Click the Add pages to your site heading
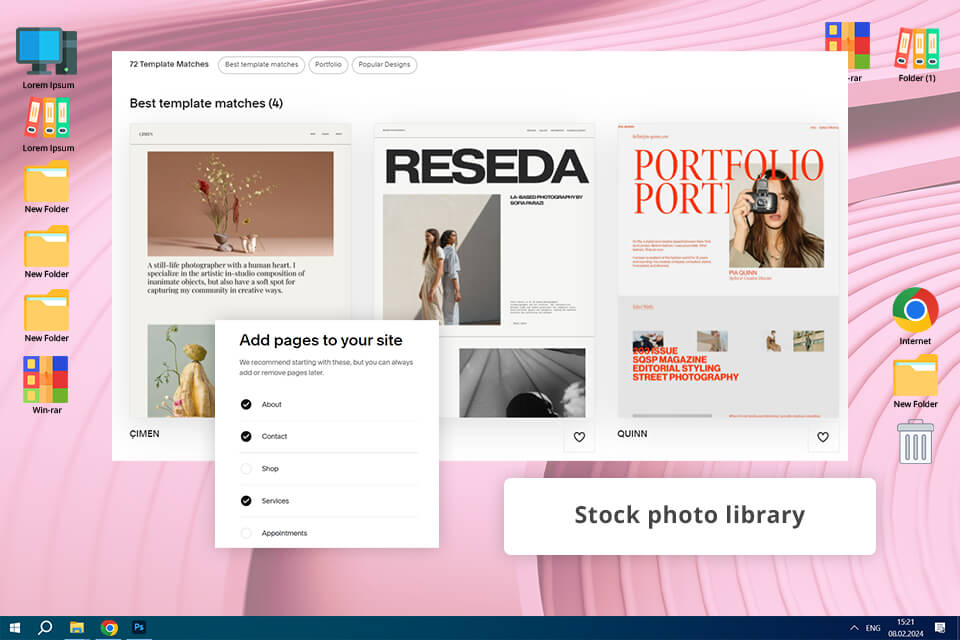Image resolution: width=960 pixels, height=640 pixels. pyautogui.click(x=321, y=341)
